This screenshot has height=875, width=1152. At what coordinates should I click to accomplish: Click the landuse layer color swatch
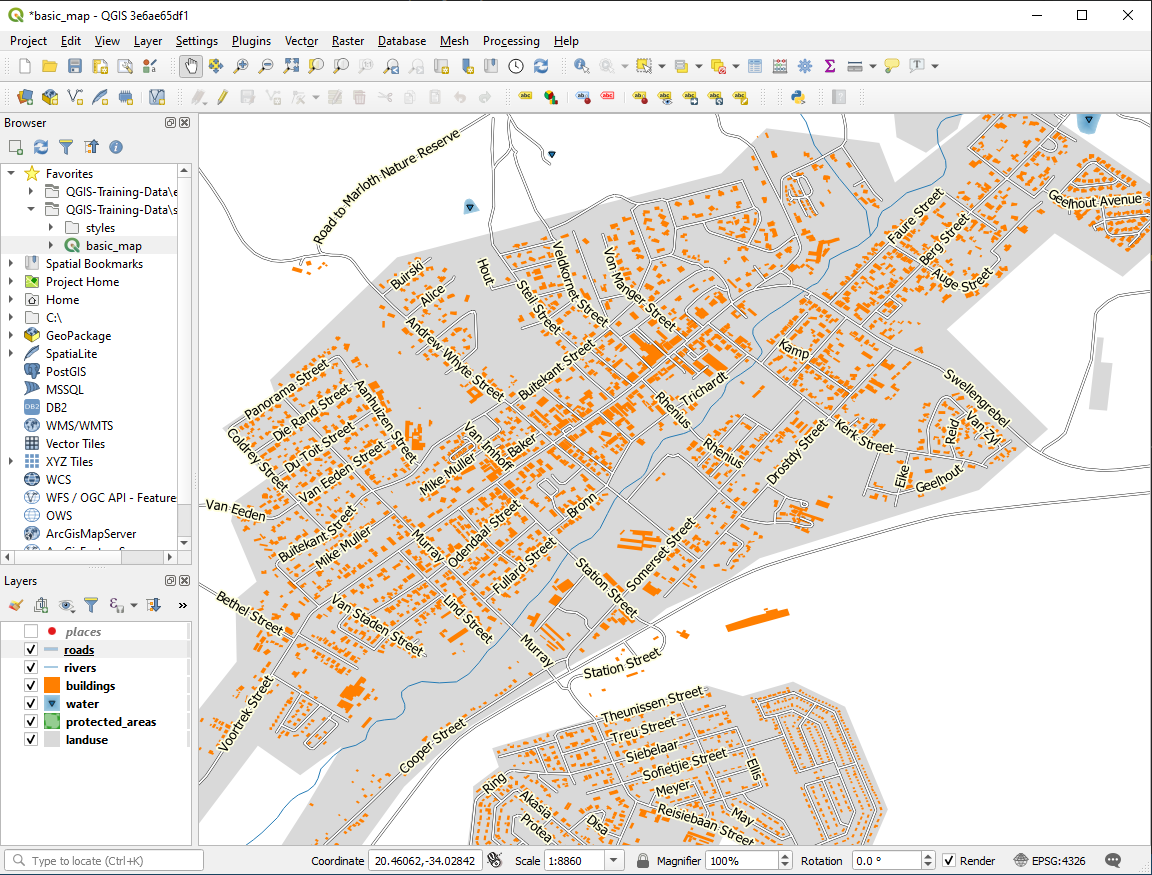51,740
